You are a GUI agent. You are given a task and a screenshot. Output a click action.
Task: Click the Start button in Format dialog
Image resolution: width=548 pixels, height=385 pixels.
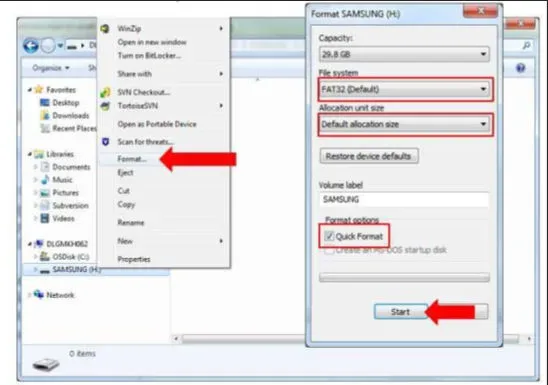point(401,312)
